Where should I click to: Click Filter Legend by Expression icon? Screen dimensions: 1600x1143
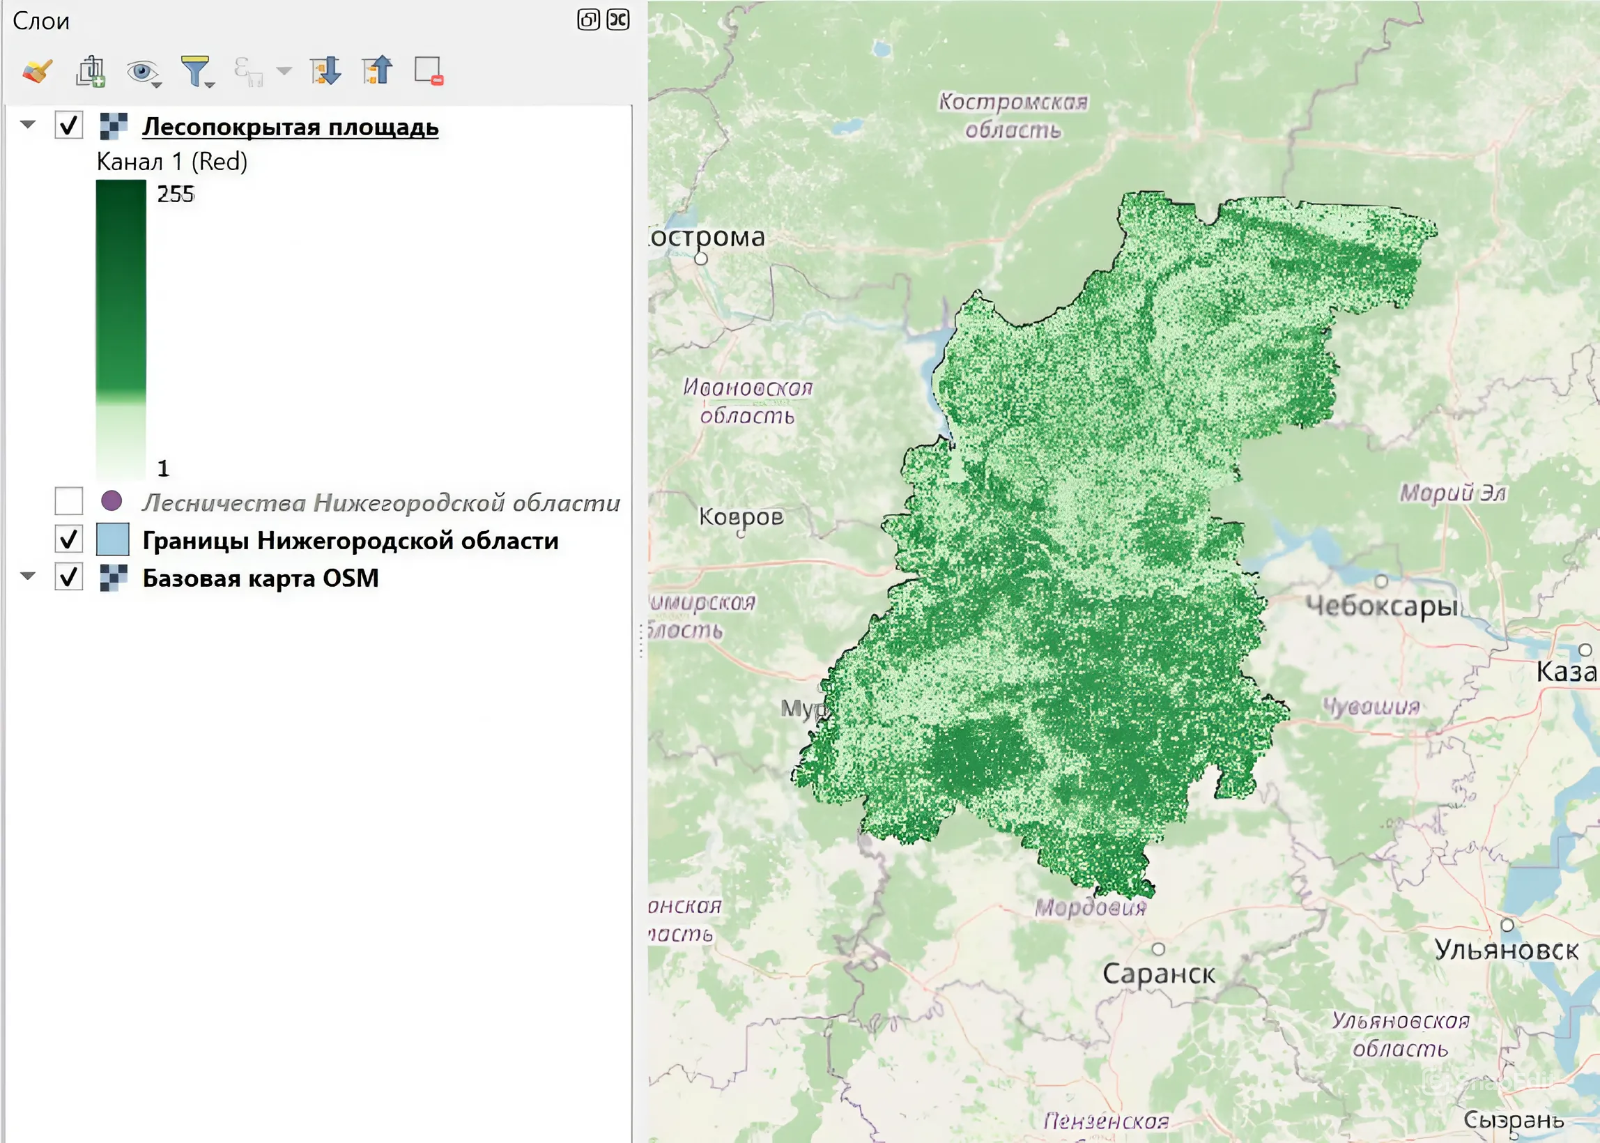(x=247, y=71)
